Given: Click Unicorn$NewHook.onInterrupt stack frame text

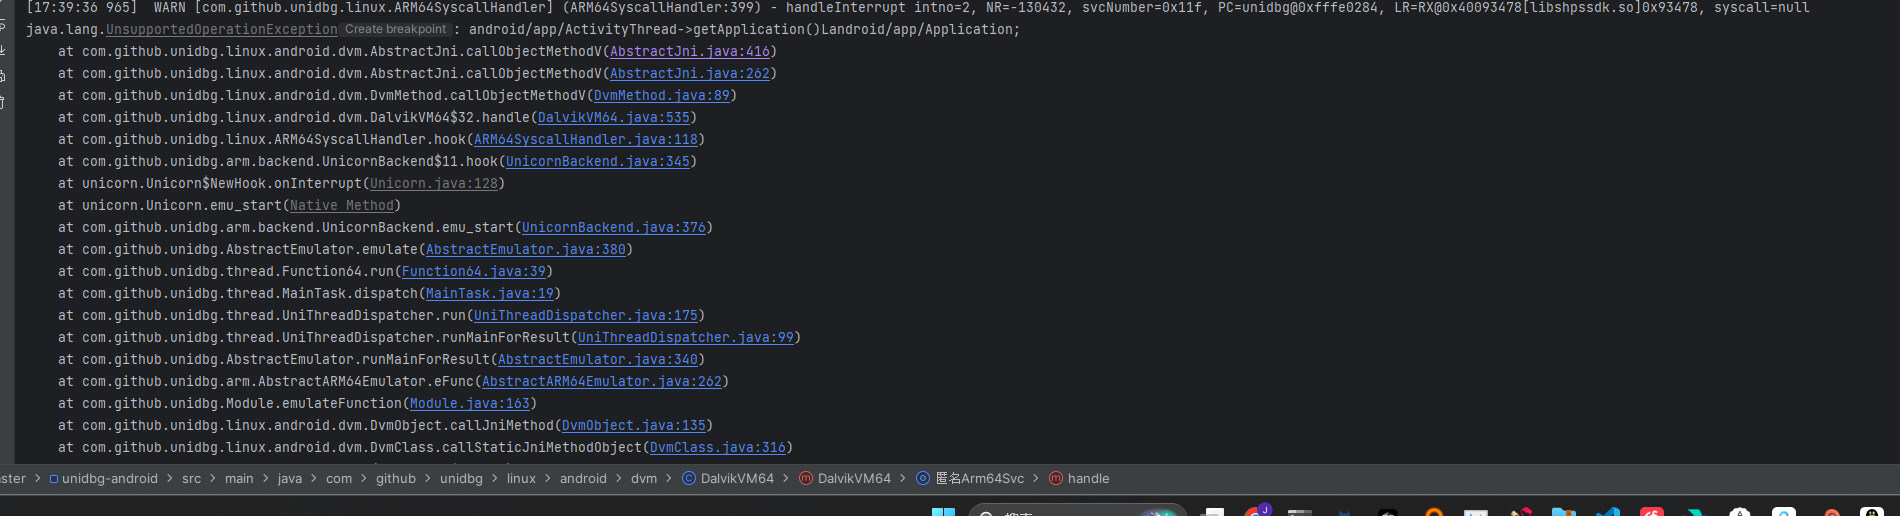Looking at the screenshot, I should click(x=222, y=184).
